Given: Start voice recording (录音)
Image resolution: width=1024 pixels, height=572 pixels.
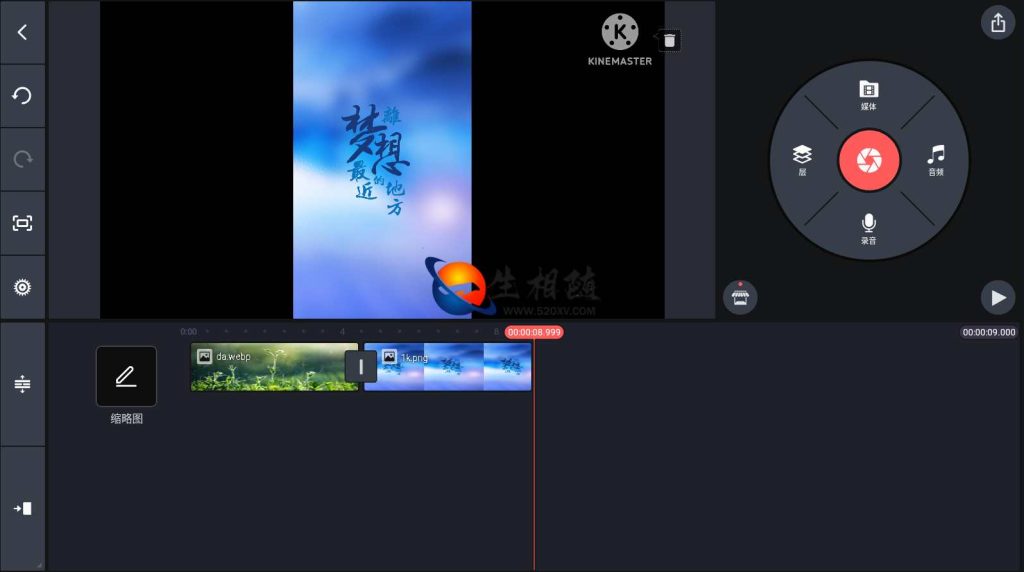Looking at the screenshot, I should [x=869, y=229].
